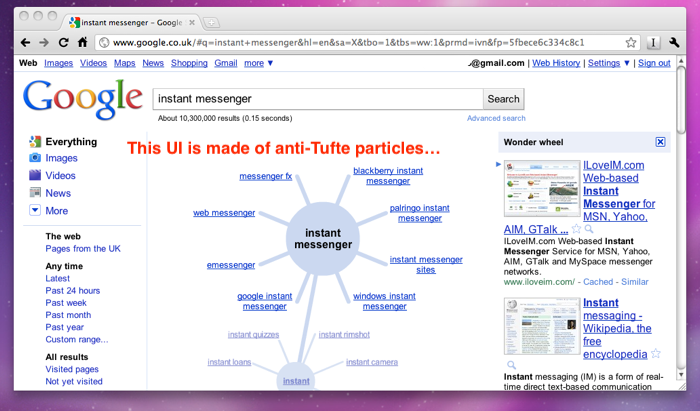
Task: Filter results to Past 24 hours
Action: [73, 291]
